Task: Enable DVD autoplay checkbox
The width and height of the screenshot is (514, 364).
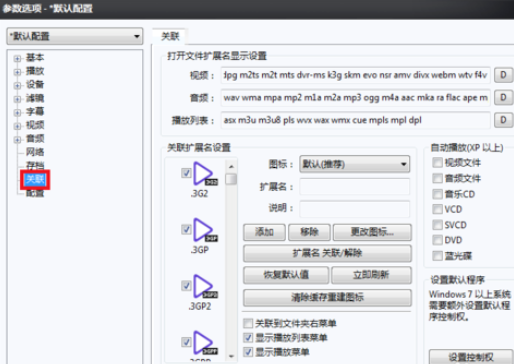Action: (x=437, y=240)
